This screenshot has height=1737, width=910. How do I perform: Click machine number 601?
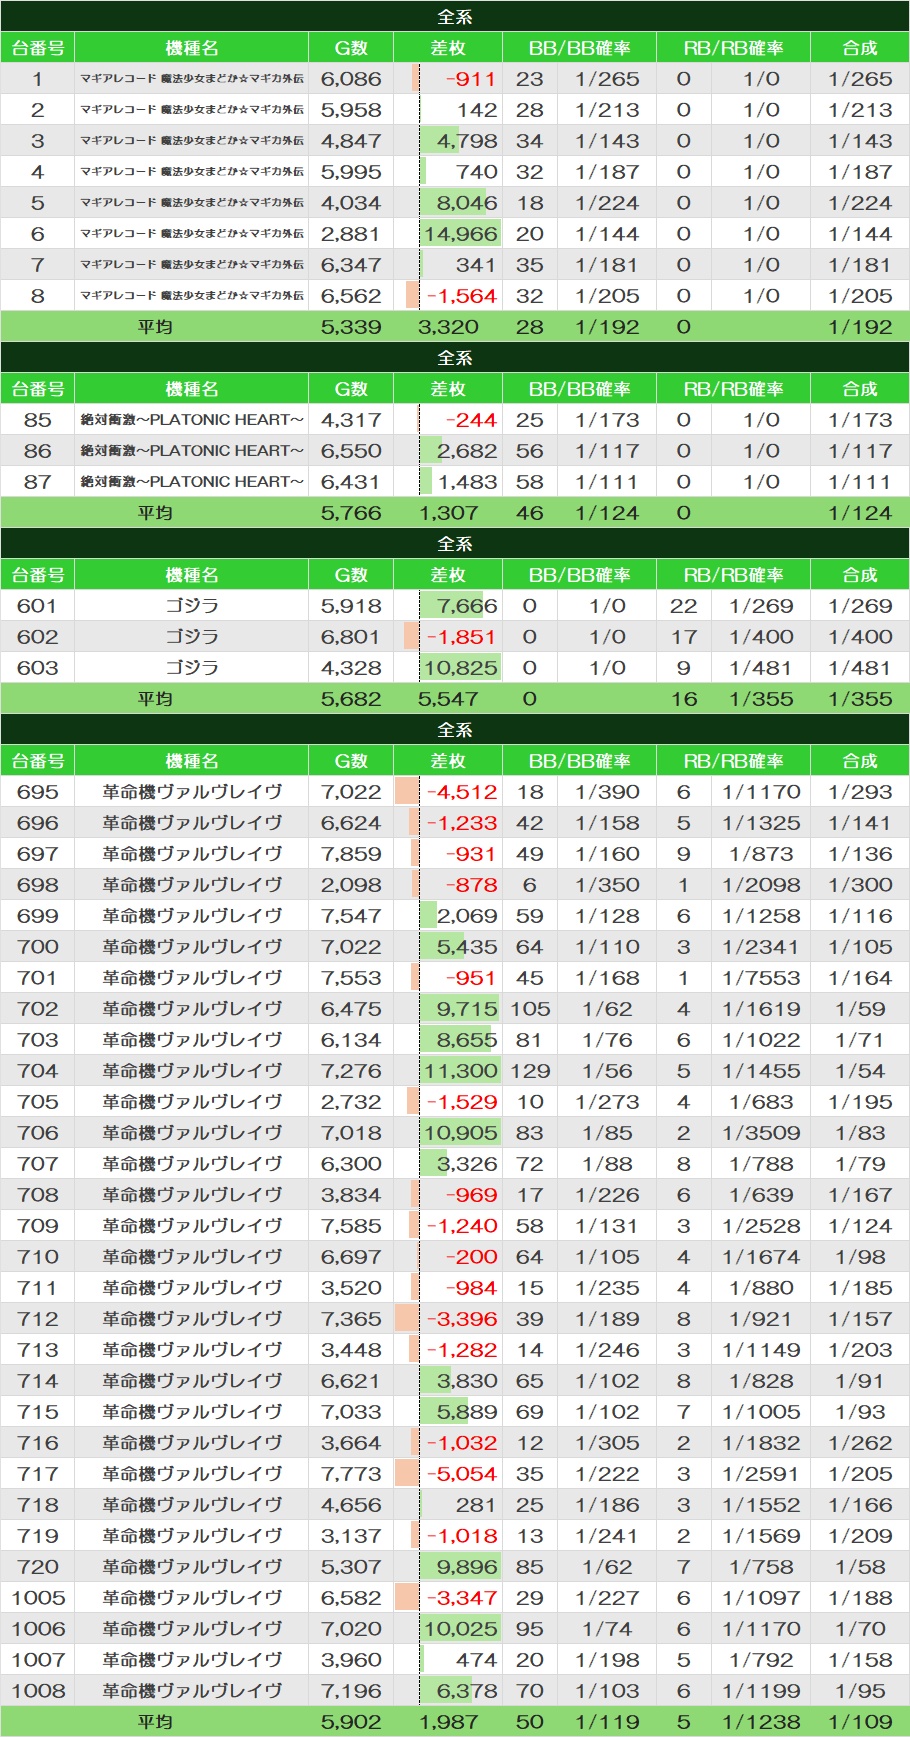38,606
